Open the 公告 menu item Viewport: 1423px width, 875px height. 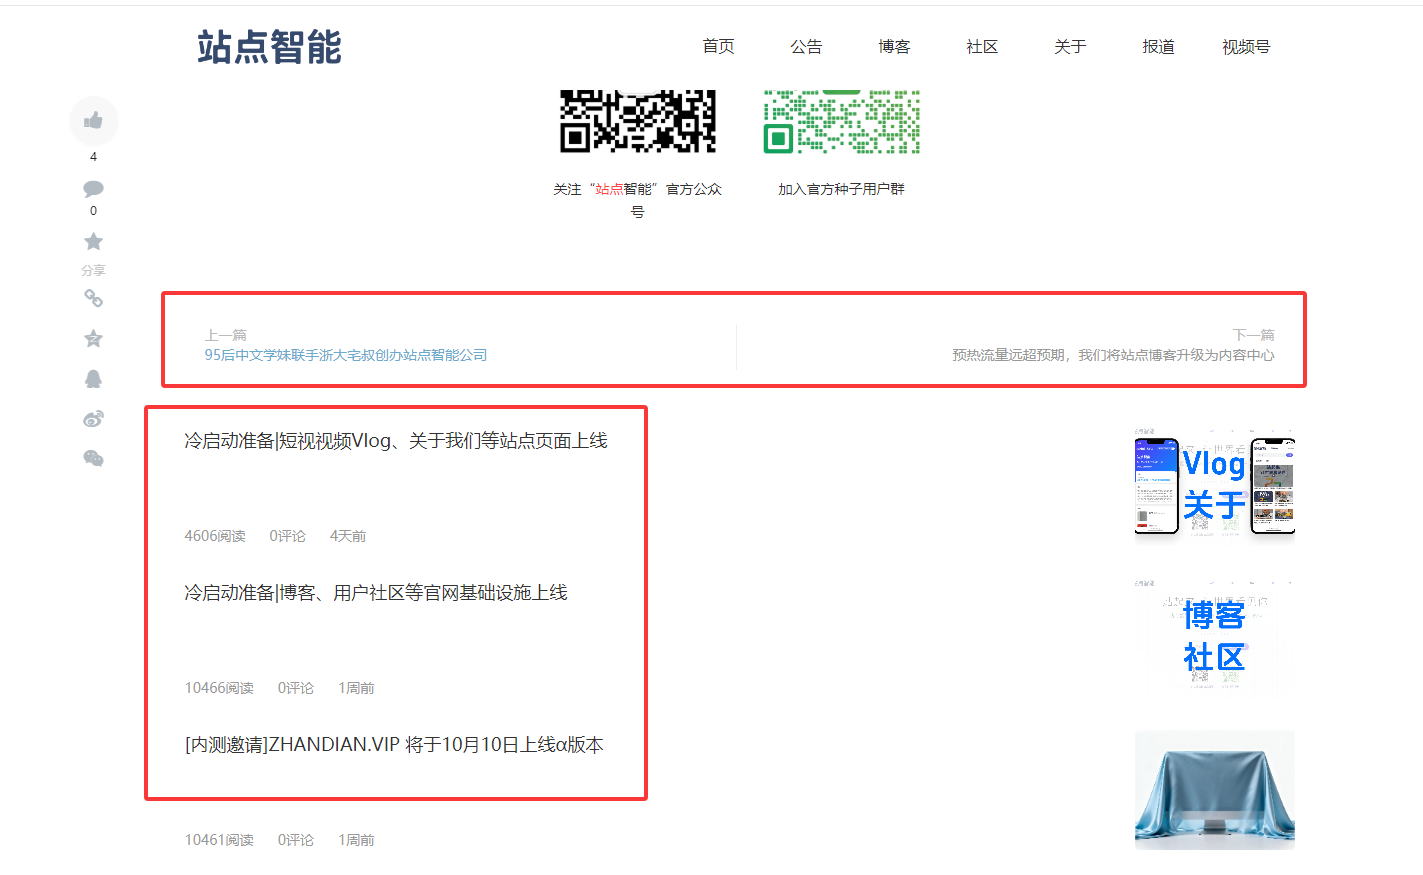point(806,47)
